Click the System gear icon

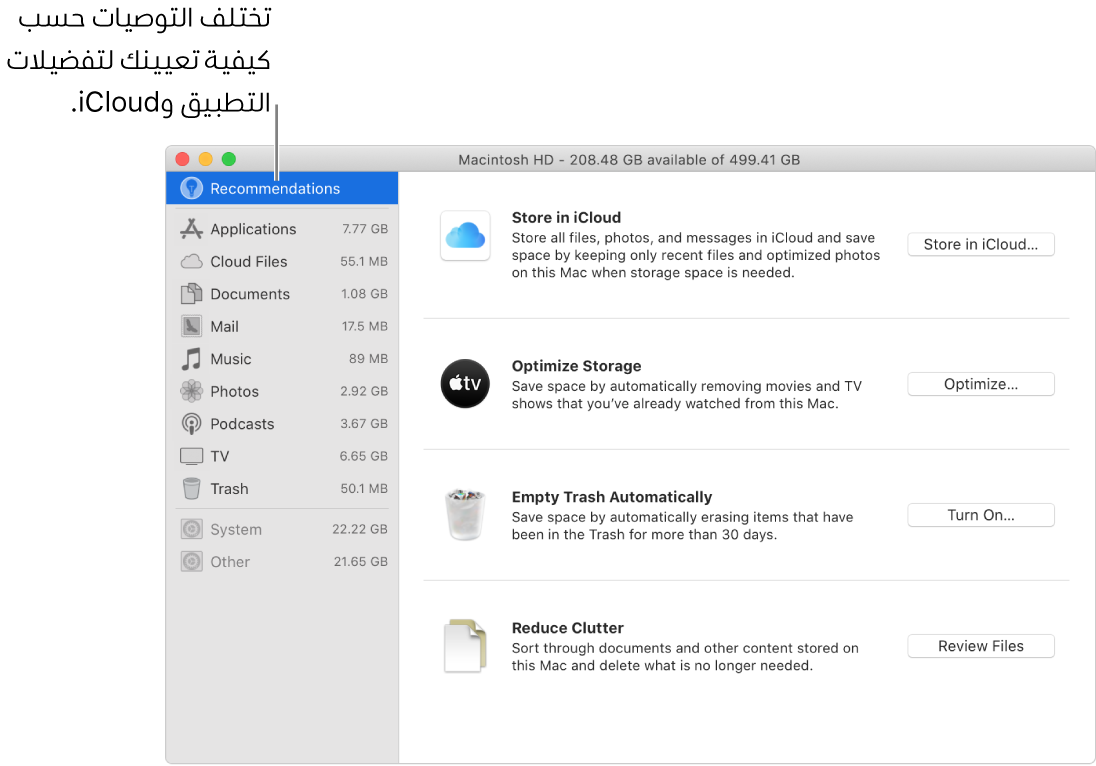(192, 529)
